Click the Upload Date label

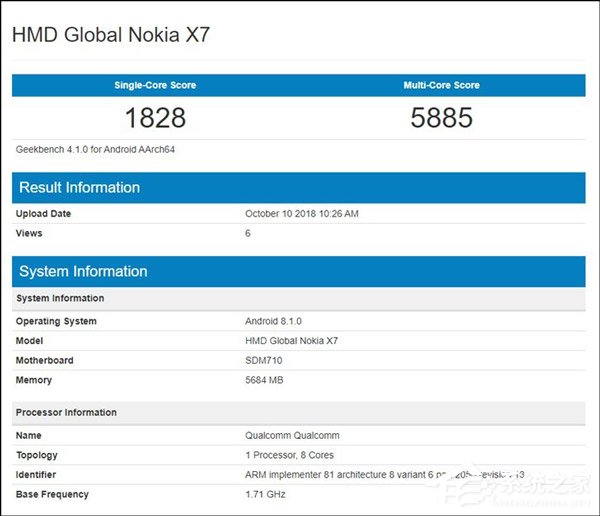point(43,214)
